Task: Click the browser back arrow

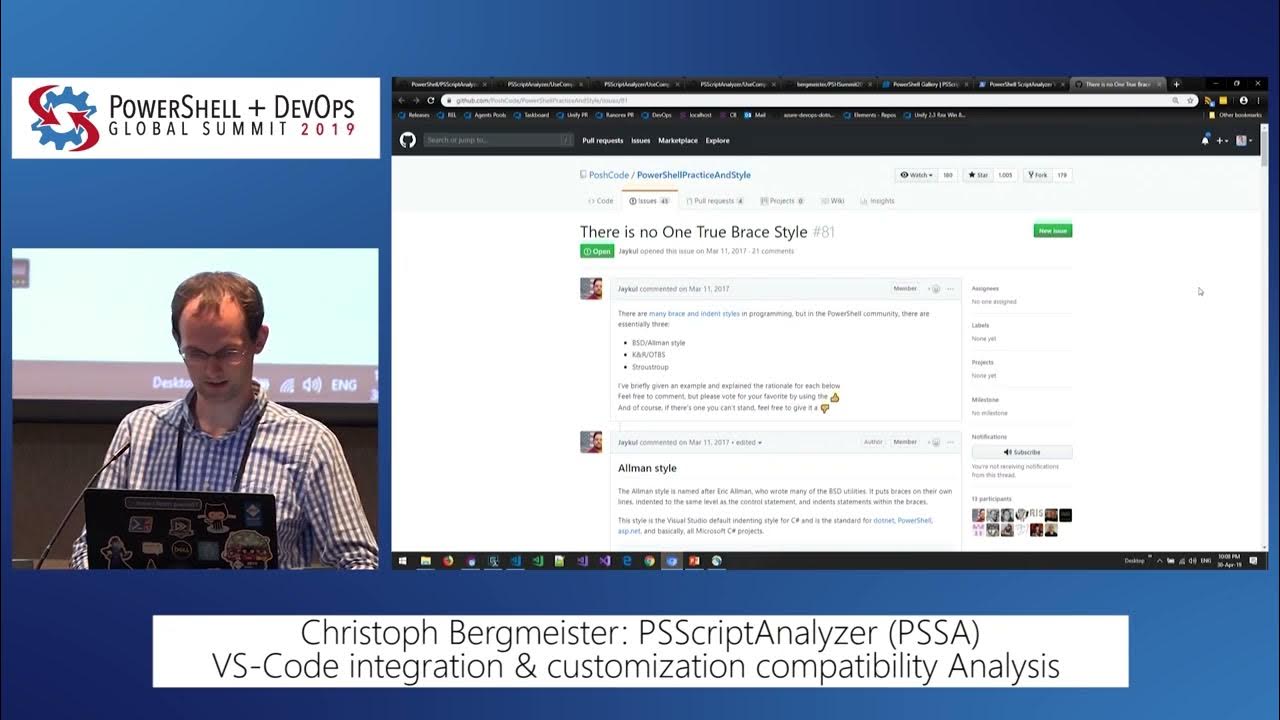Action: [x=403, y=100]
